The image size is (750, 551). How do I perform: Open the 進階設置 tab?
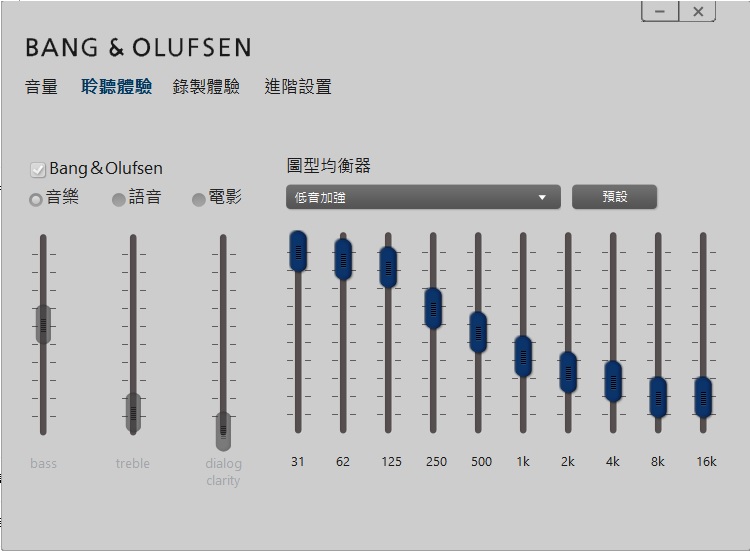298,87
